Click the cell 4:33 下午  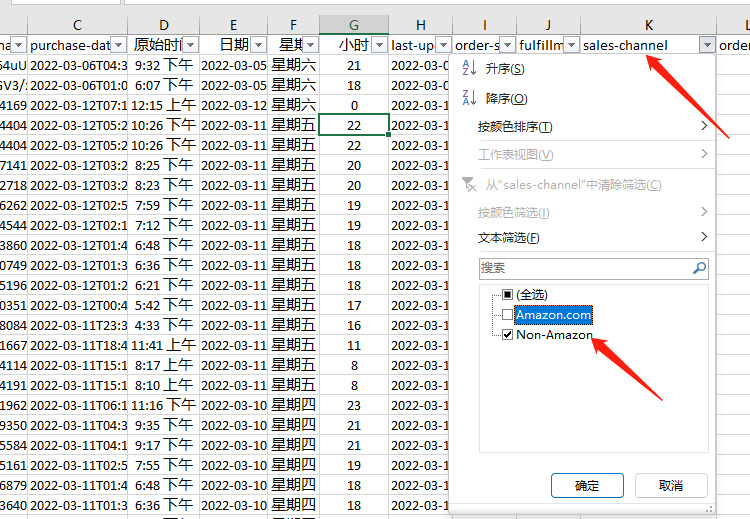point(164,325)
